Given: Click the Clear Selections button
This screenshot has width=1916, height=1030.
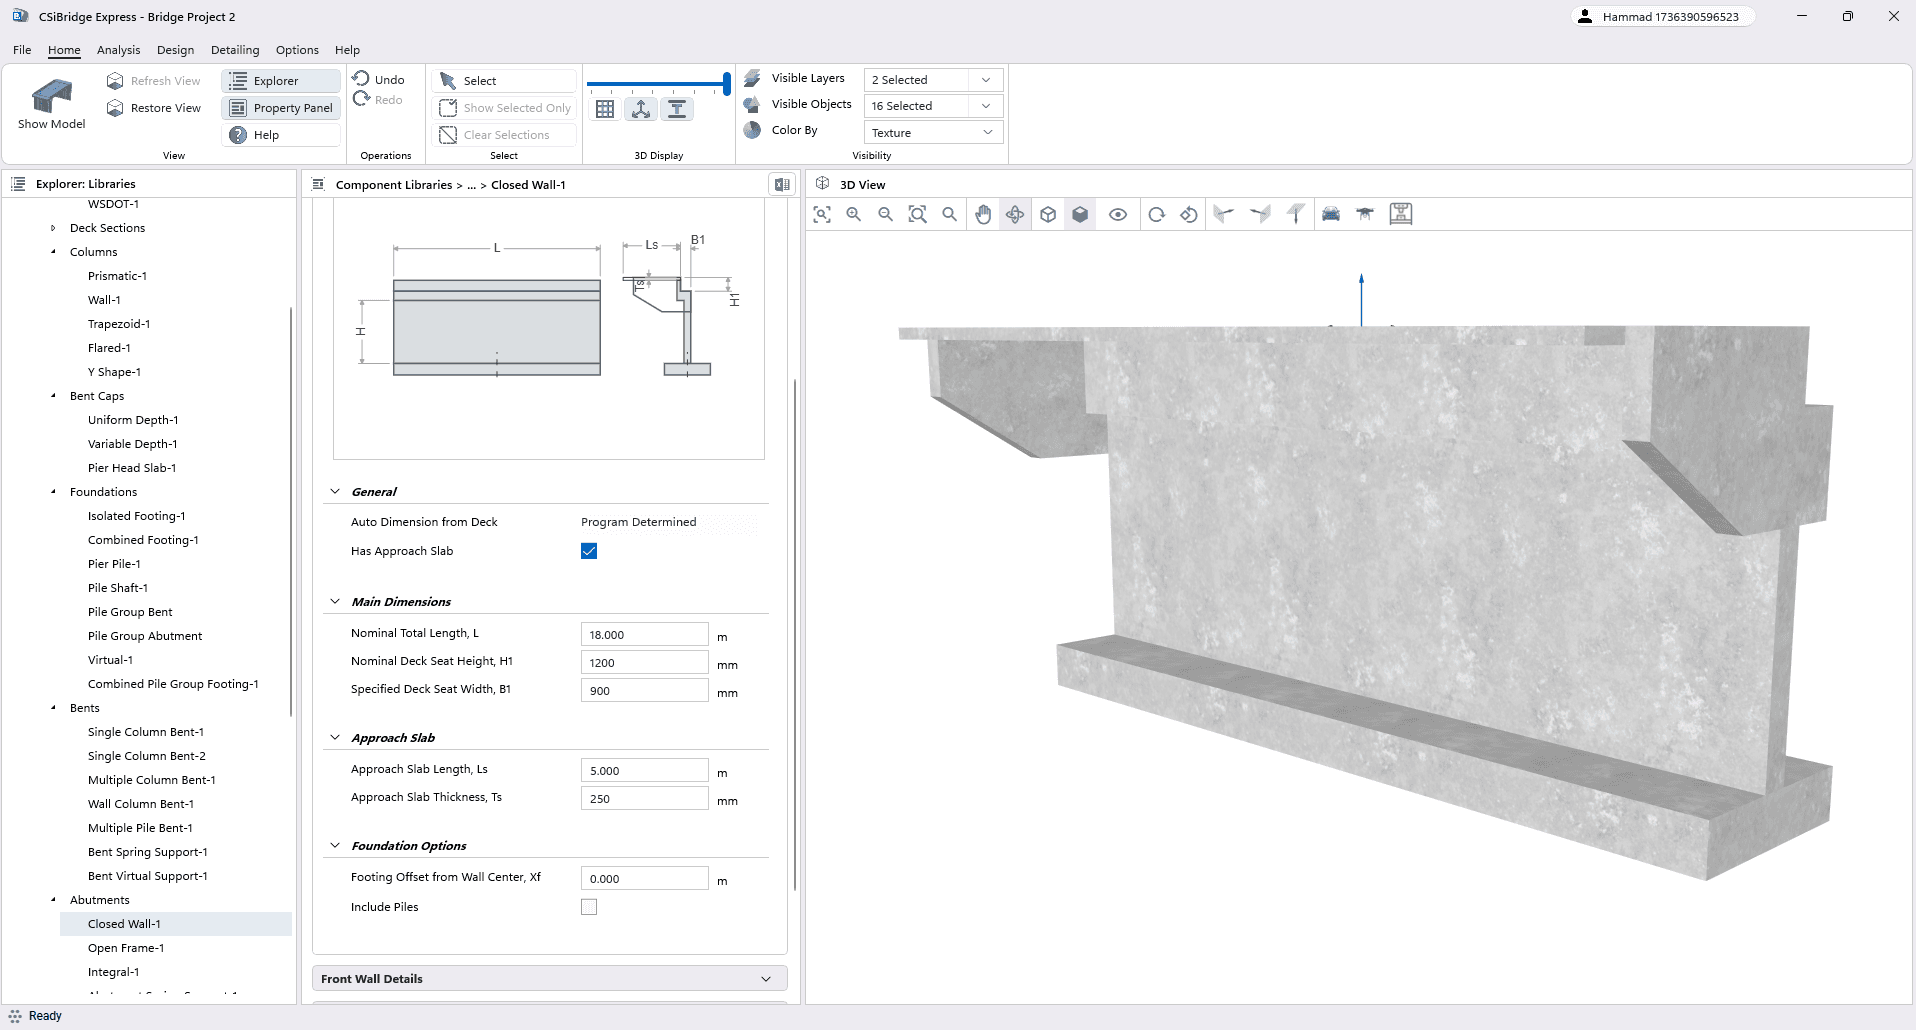Looking at the screenshot, I should (x=503, y=134).
